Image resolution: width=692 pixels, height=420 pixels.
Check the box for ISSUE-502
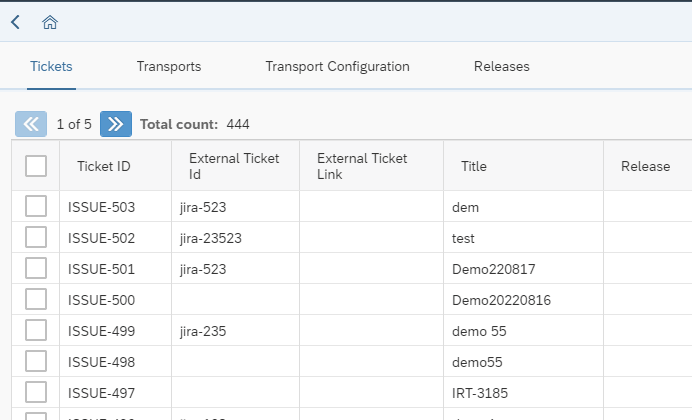coord(36,237)
